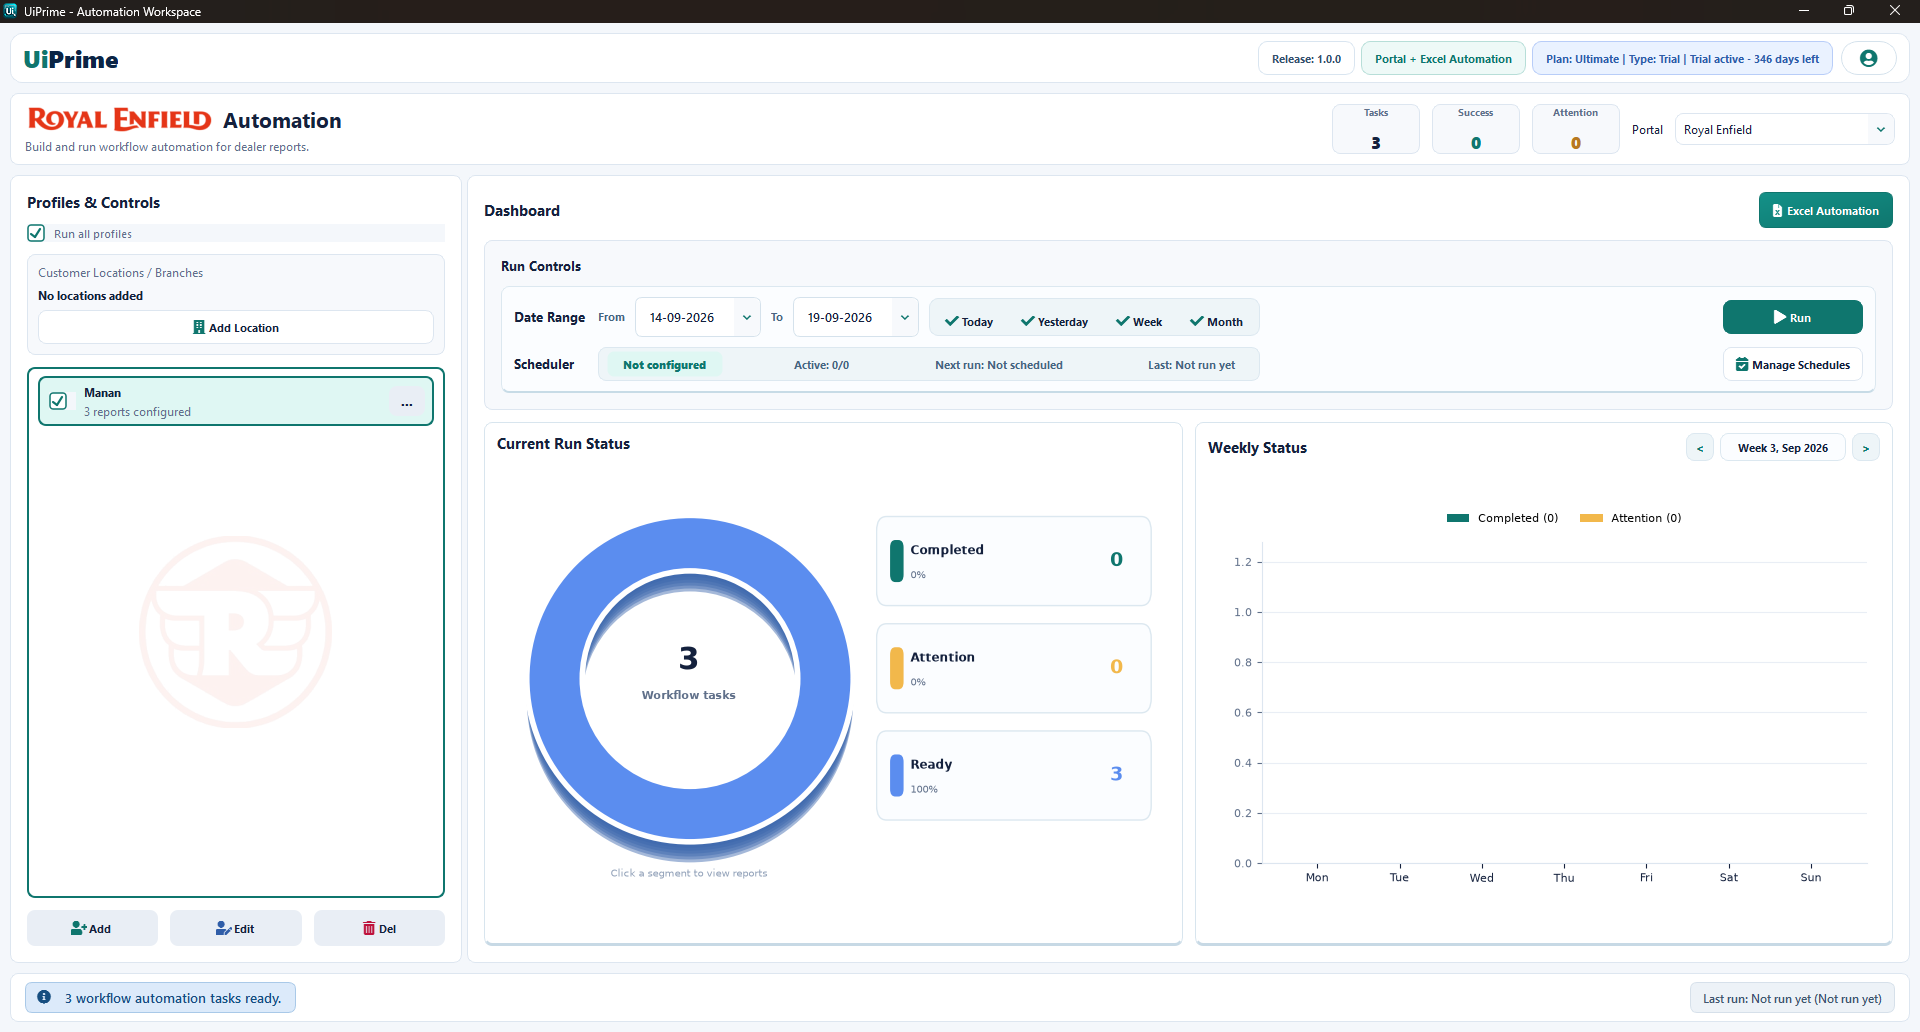Click the Add profile button
Screen dimensions: 1920x1032
92,928
